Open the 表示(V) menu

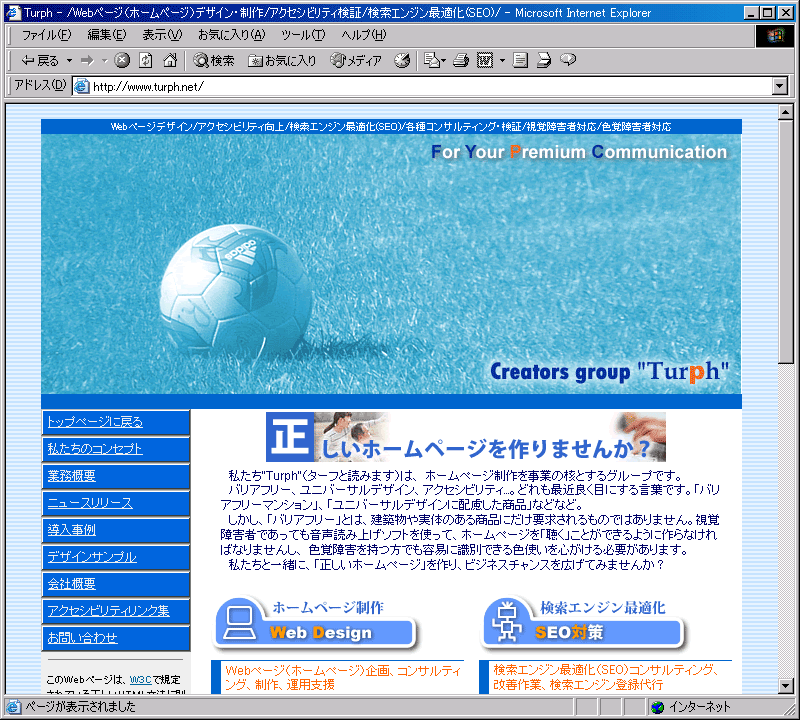coord(162,35)
